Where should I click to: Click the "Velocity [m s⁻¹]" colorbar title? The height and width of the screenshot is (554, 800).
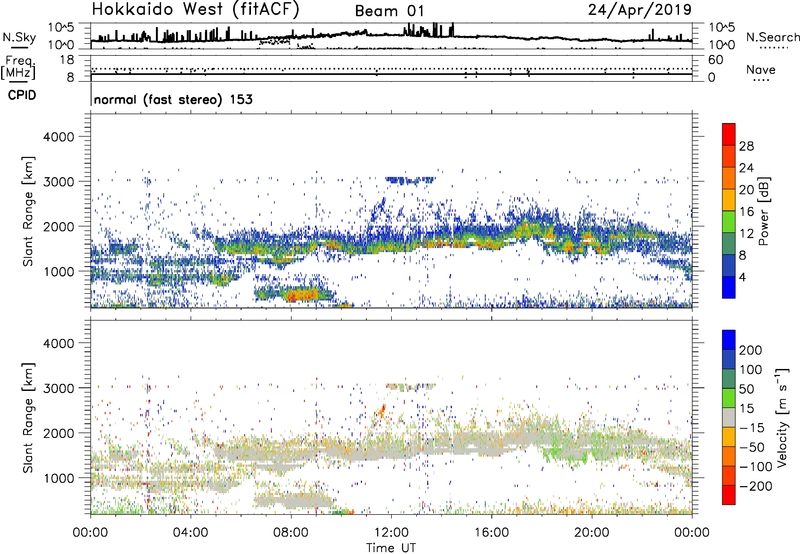(783, 417)
